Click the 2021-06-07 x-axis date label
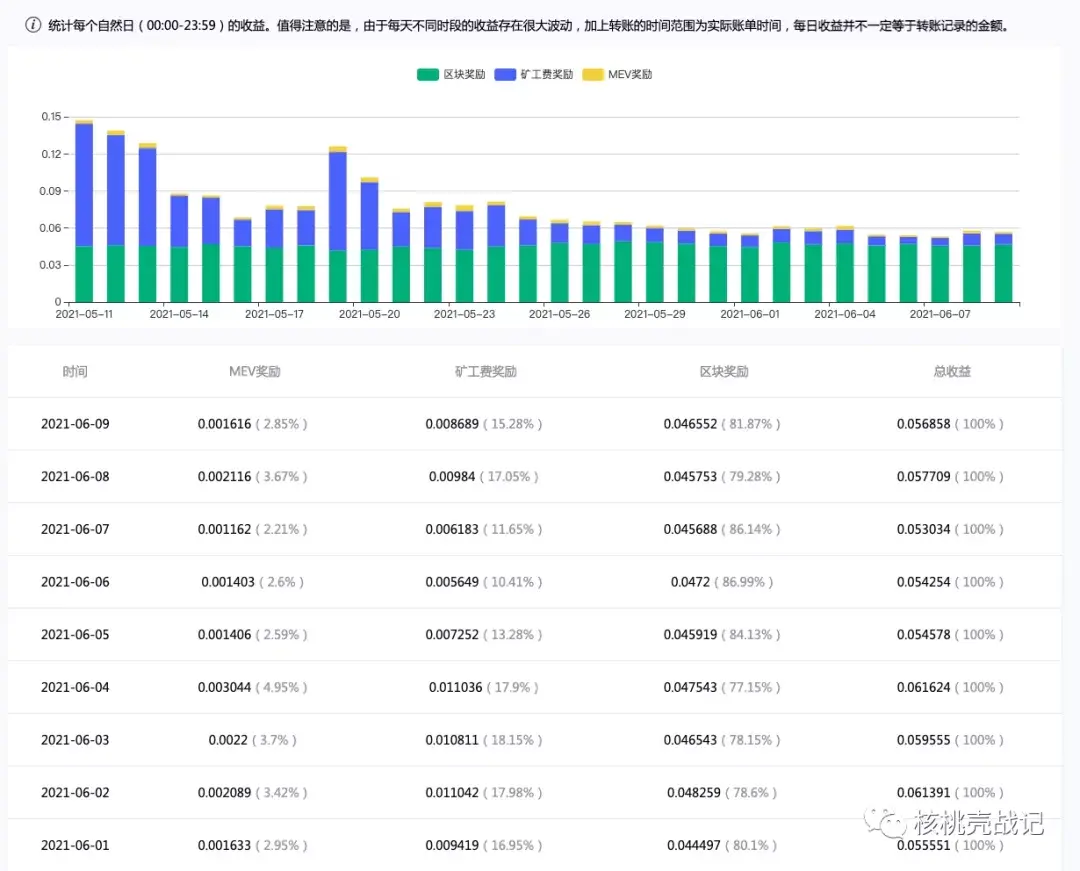Image resolution: width=1080 pixels, height=871 pixels. pyautogui.click(x=940, y=312)
